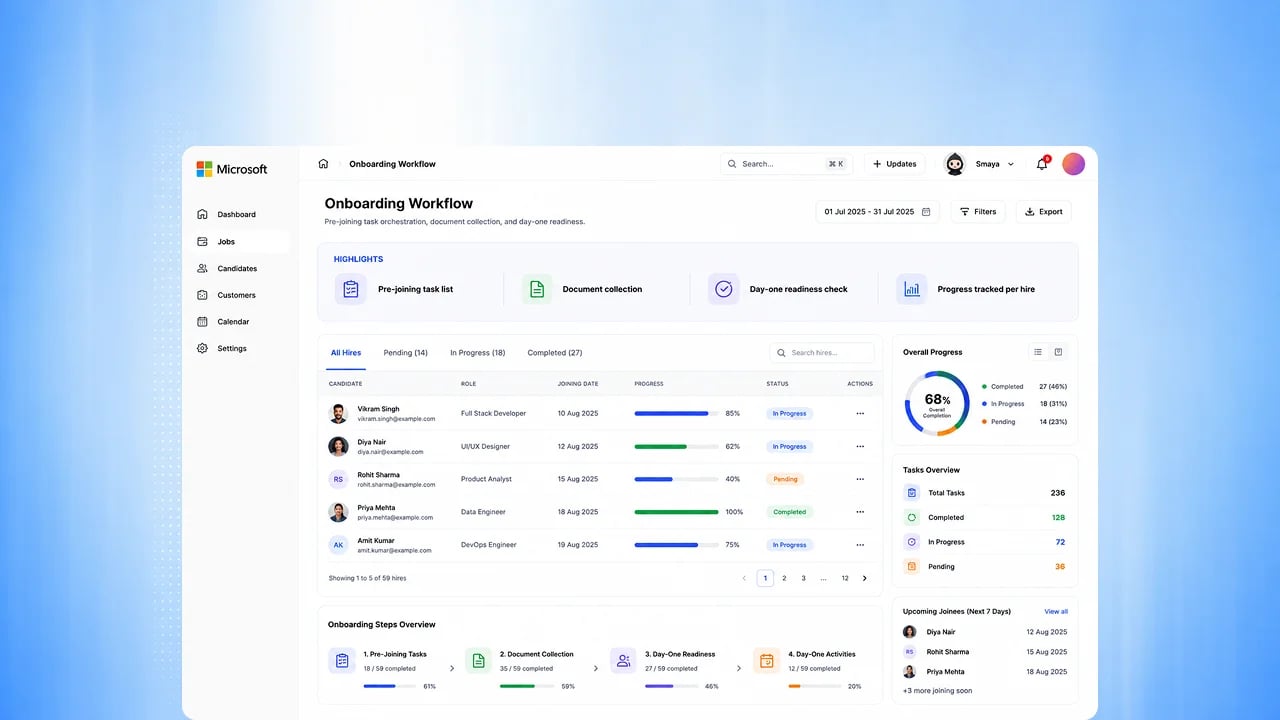Expand the Smaya account dropdown
Image resolution: width=1280 pixels, height=720 pixels.
coord(1010,164)
